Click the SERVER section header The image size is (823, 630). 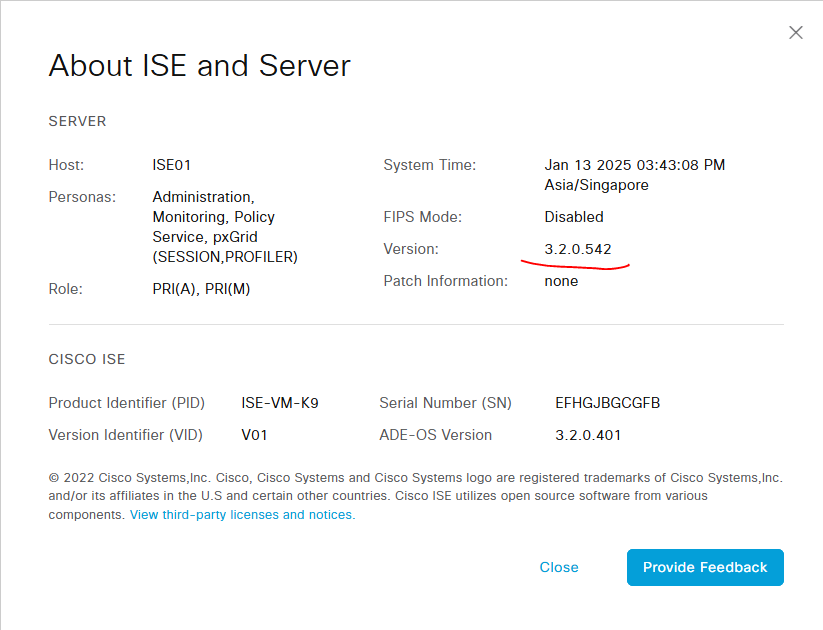[x=77, y=121]
